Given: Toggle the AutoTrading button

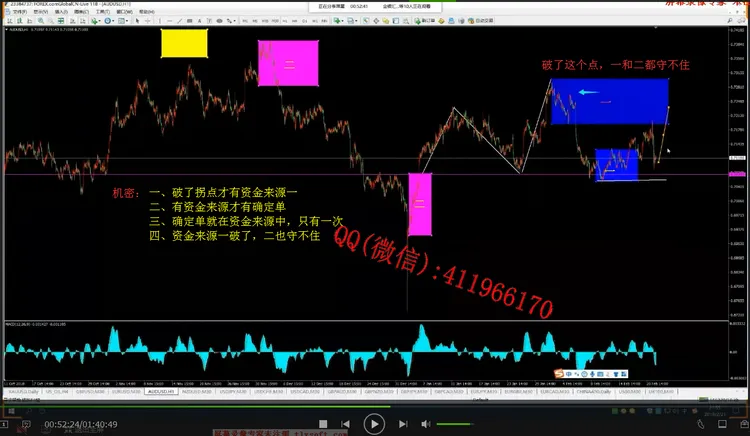Looking at the screenshot, I should coord(481,21).
